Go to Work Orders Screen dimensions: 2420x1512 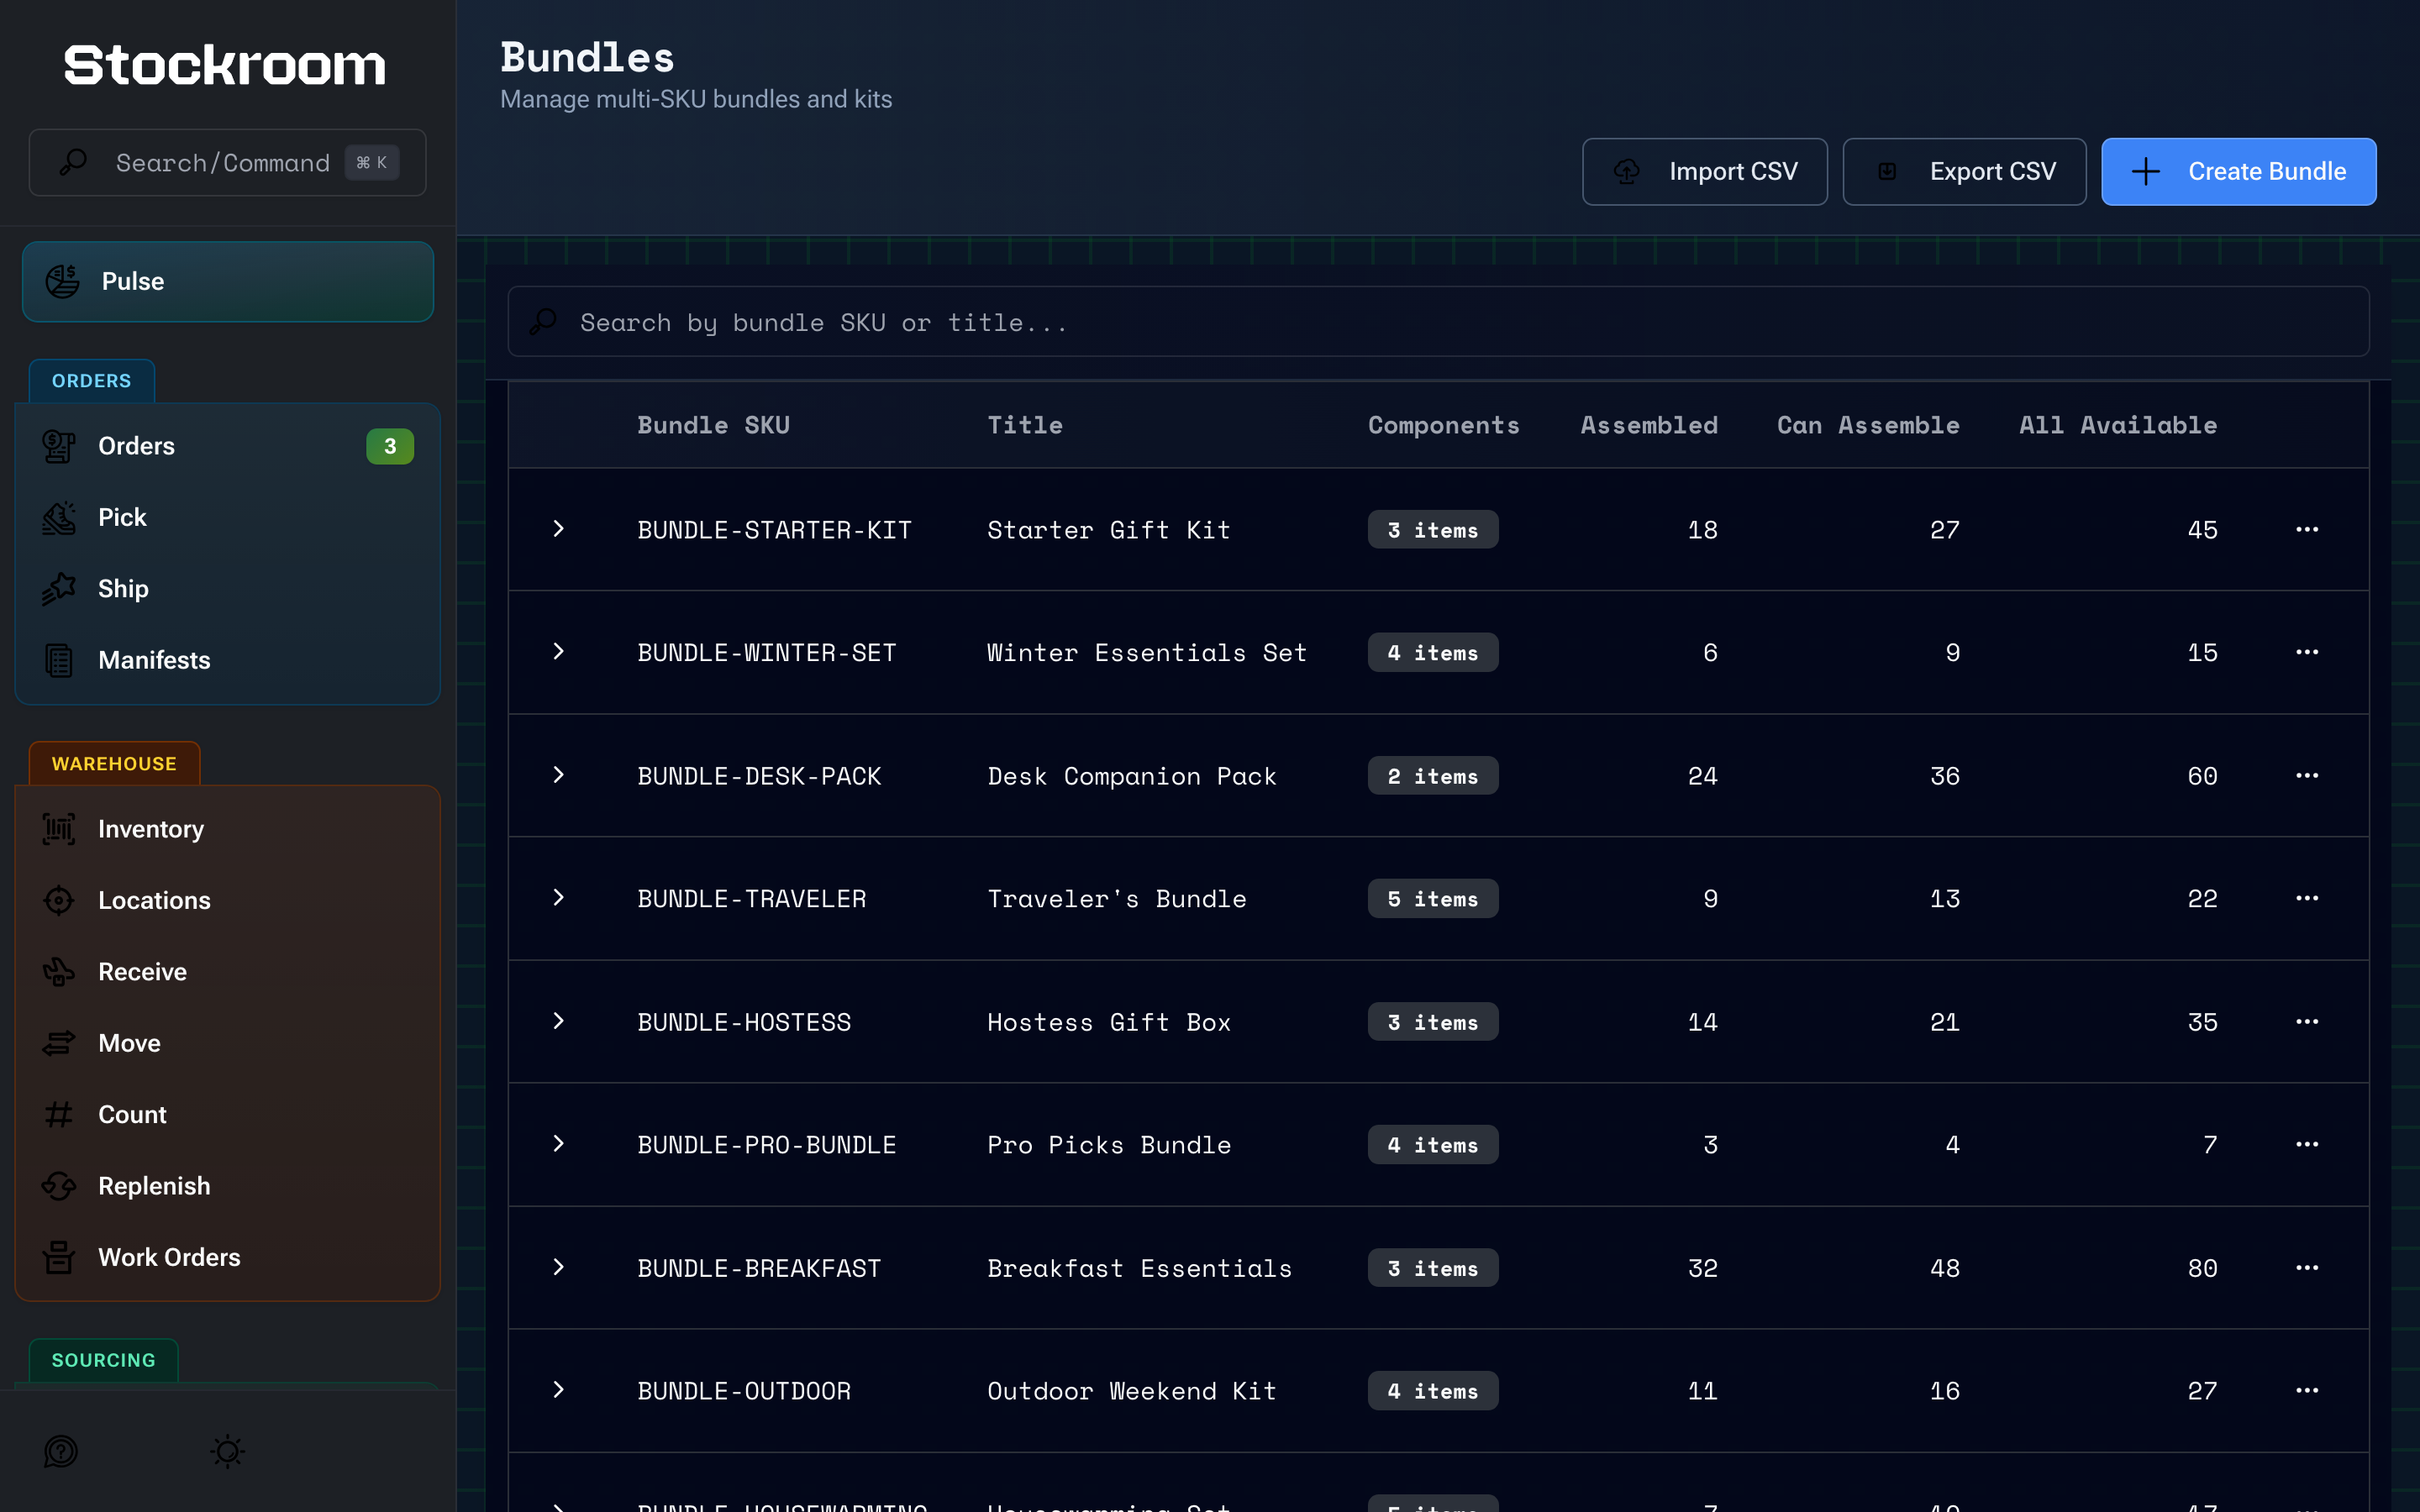228,1257
